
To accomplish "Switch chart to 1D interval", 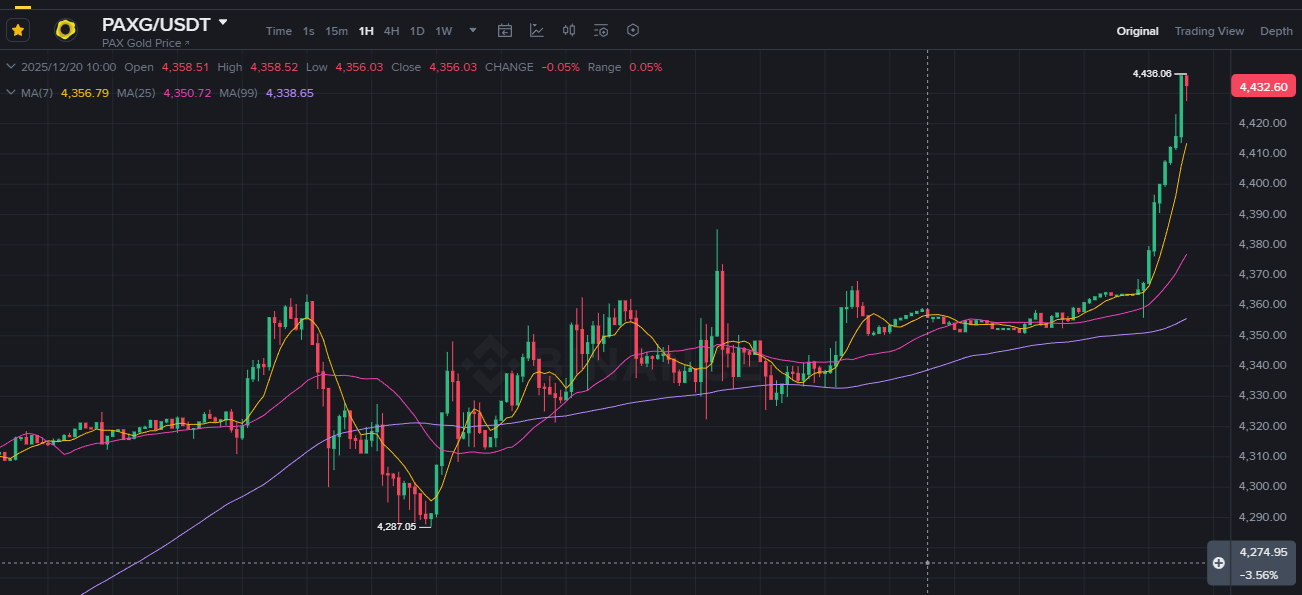I will coord(417,31).
